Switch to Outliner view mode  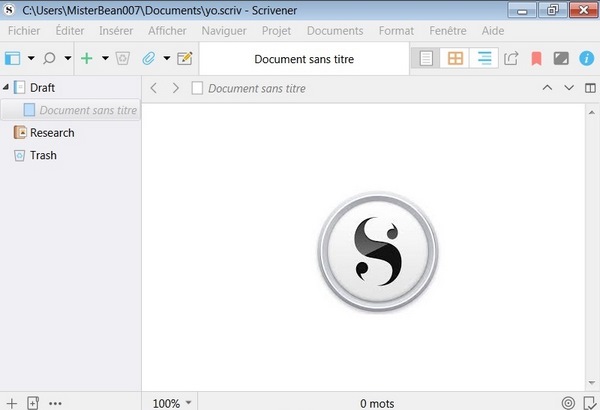(484, 59)
